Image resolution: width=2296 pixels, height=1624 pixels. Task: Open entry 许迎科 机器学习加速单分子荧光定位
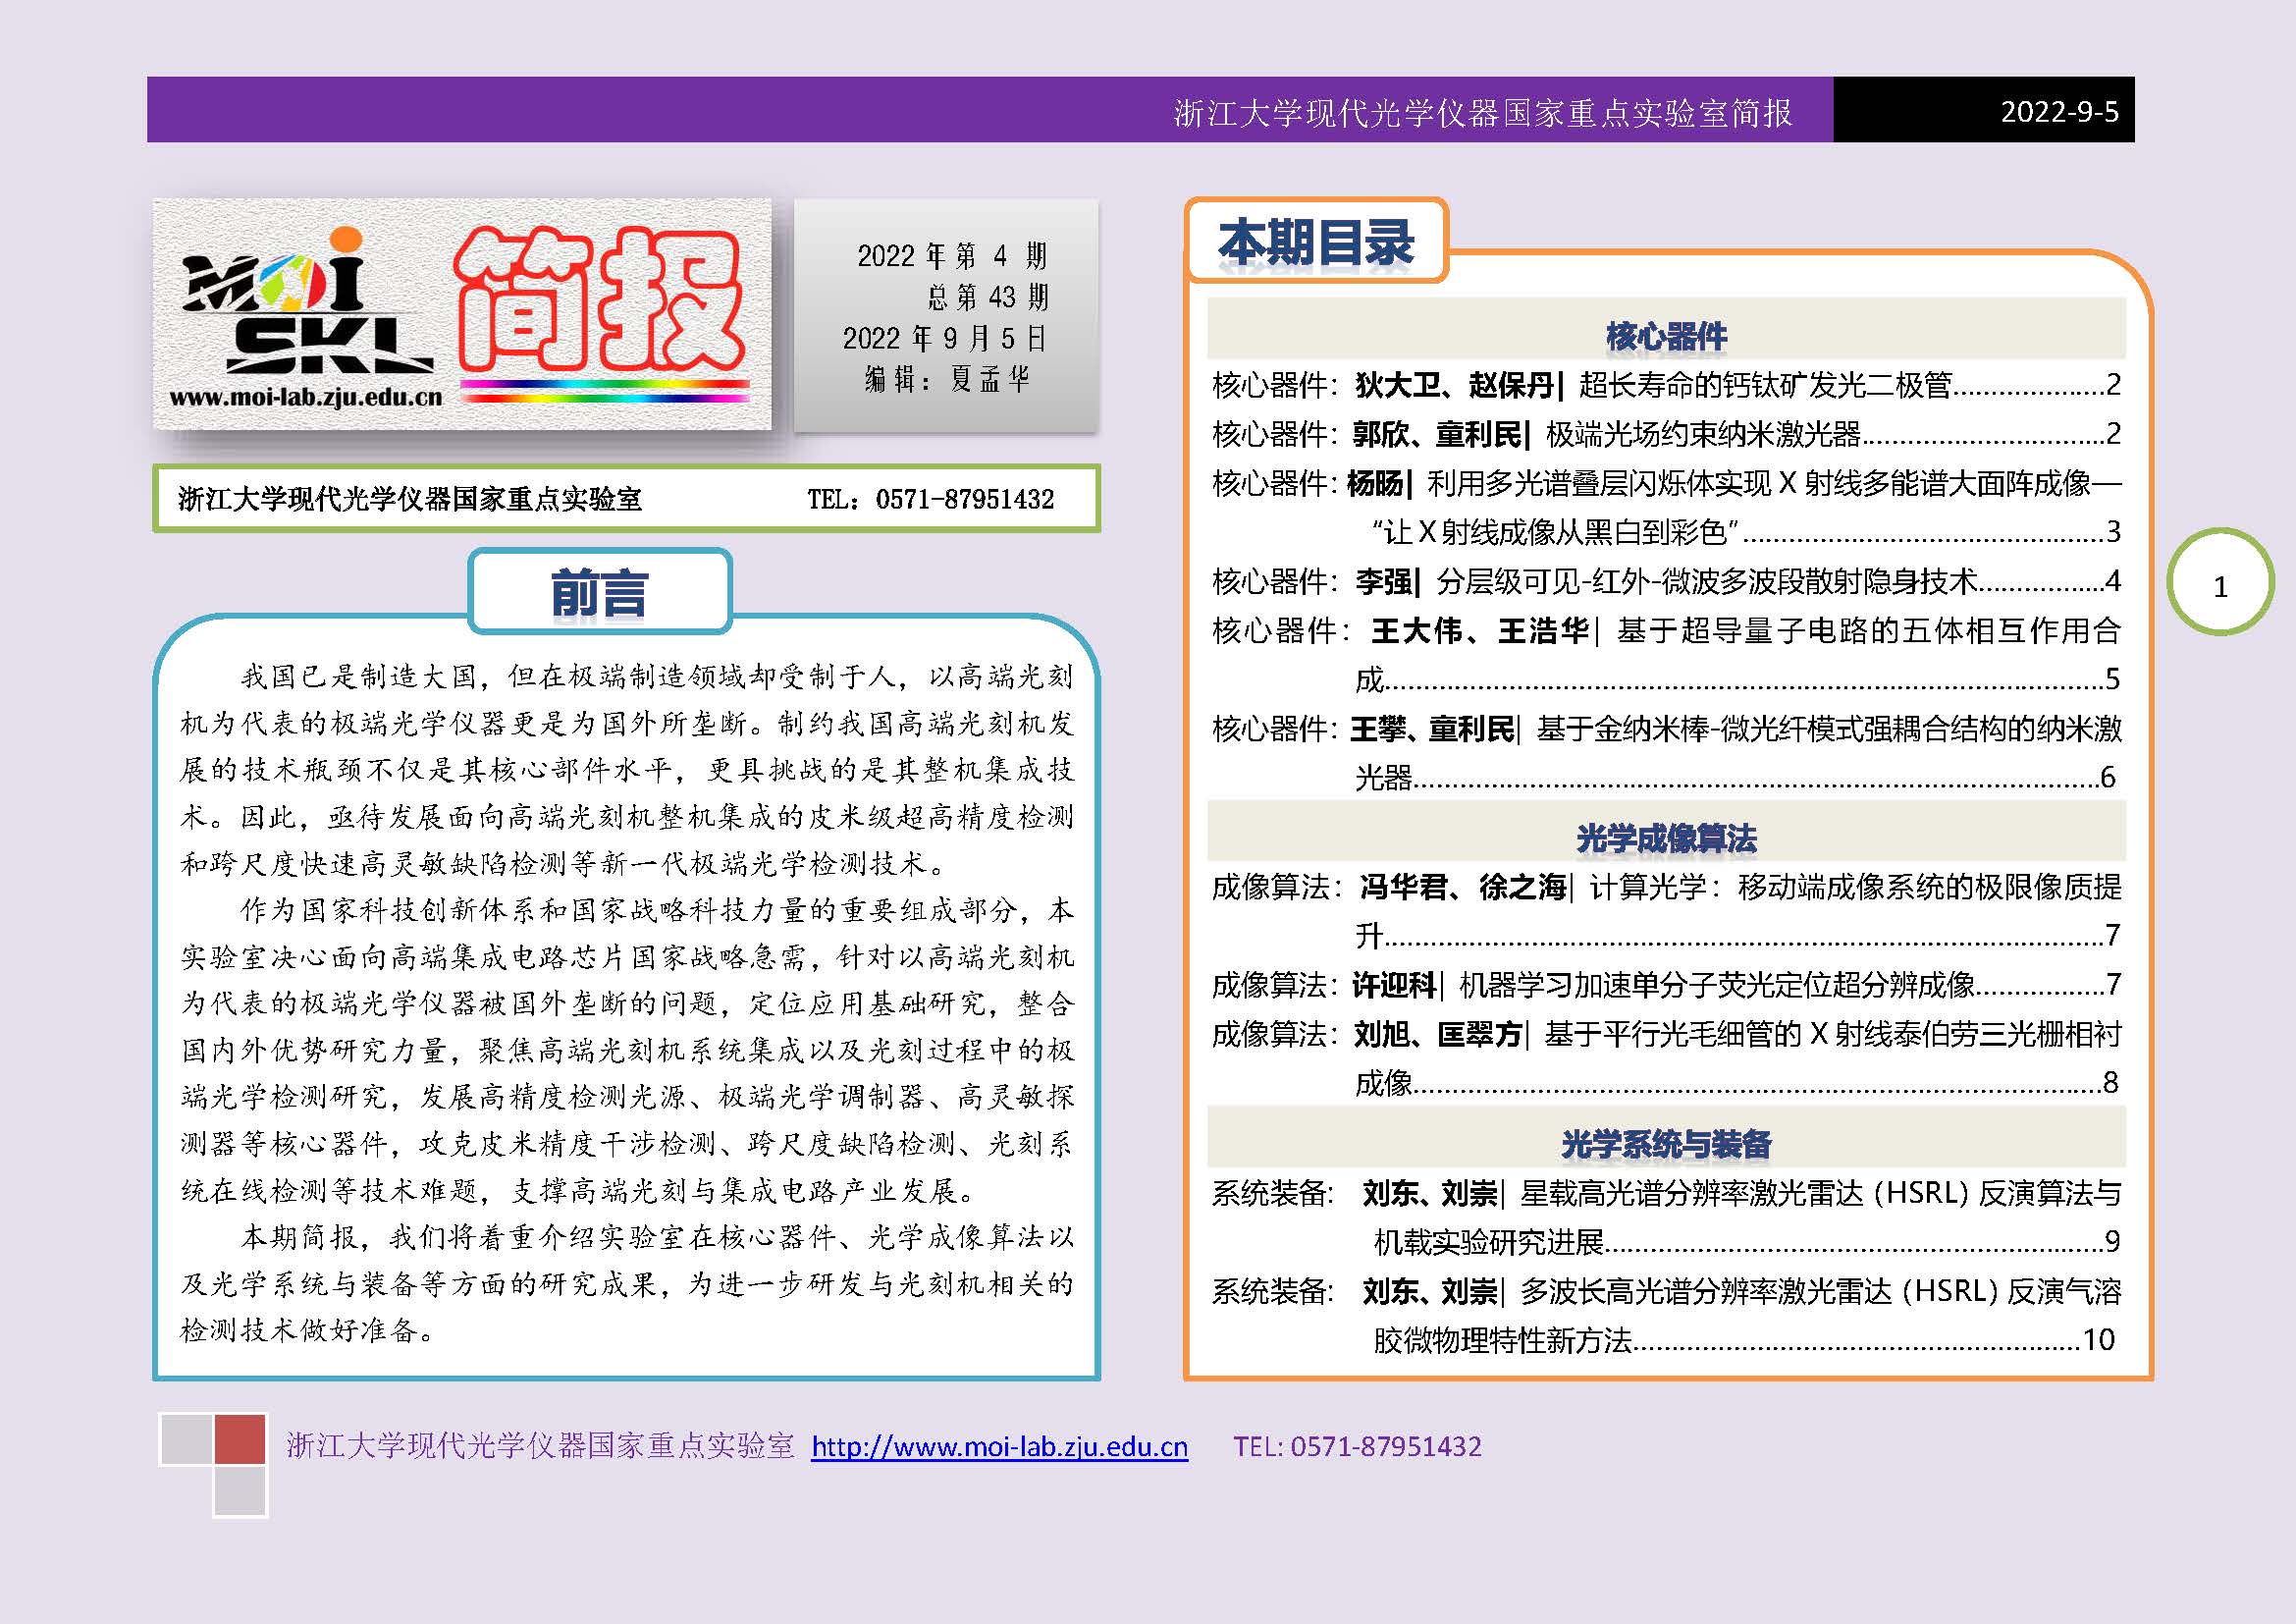pyautogui.click(x=1666, y=984)
